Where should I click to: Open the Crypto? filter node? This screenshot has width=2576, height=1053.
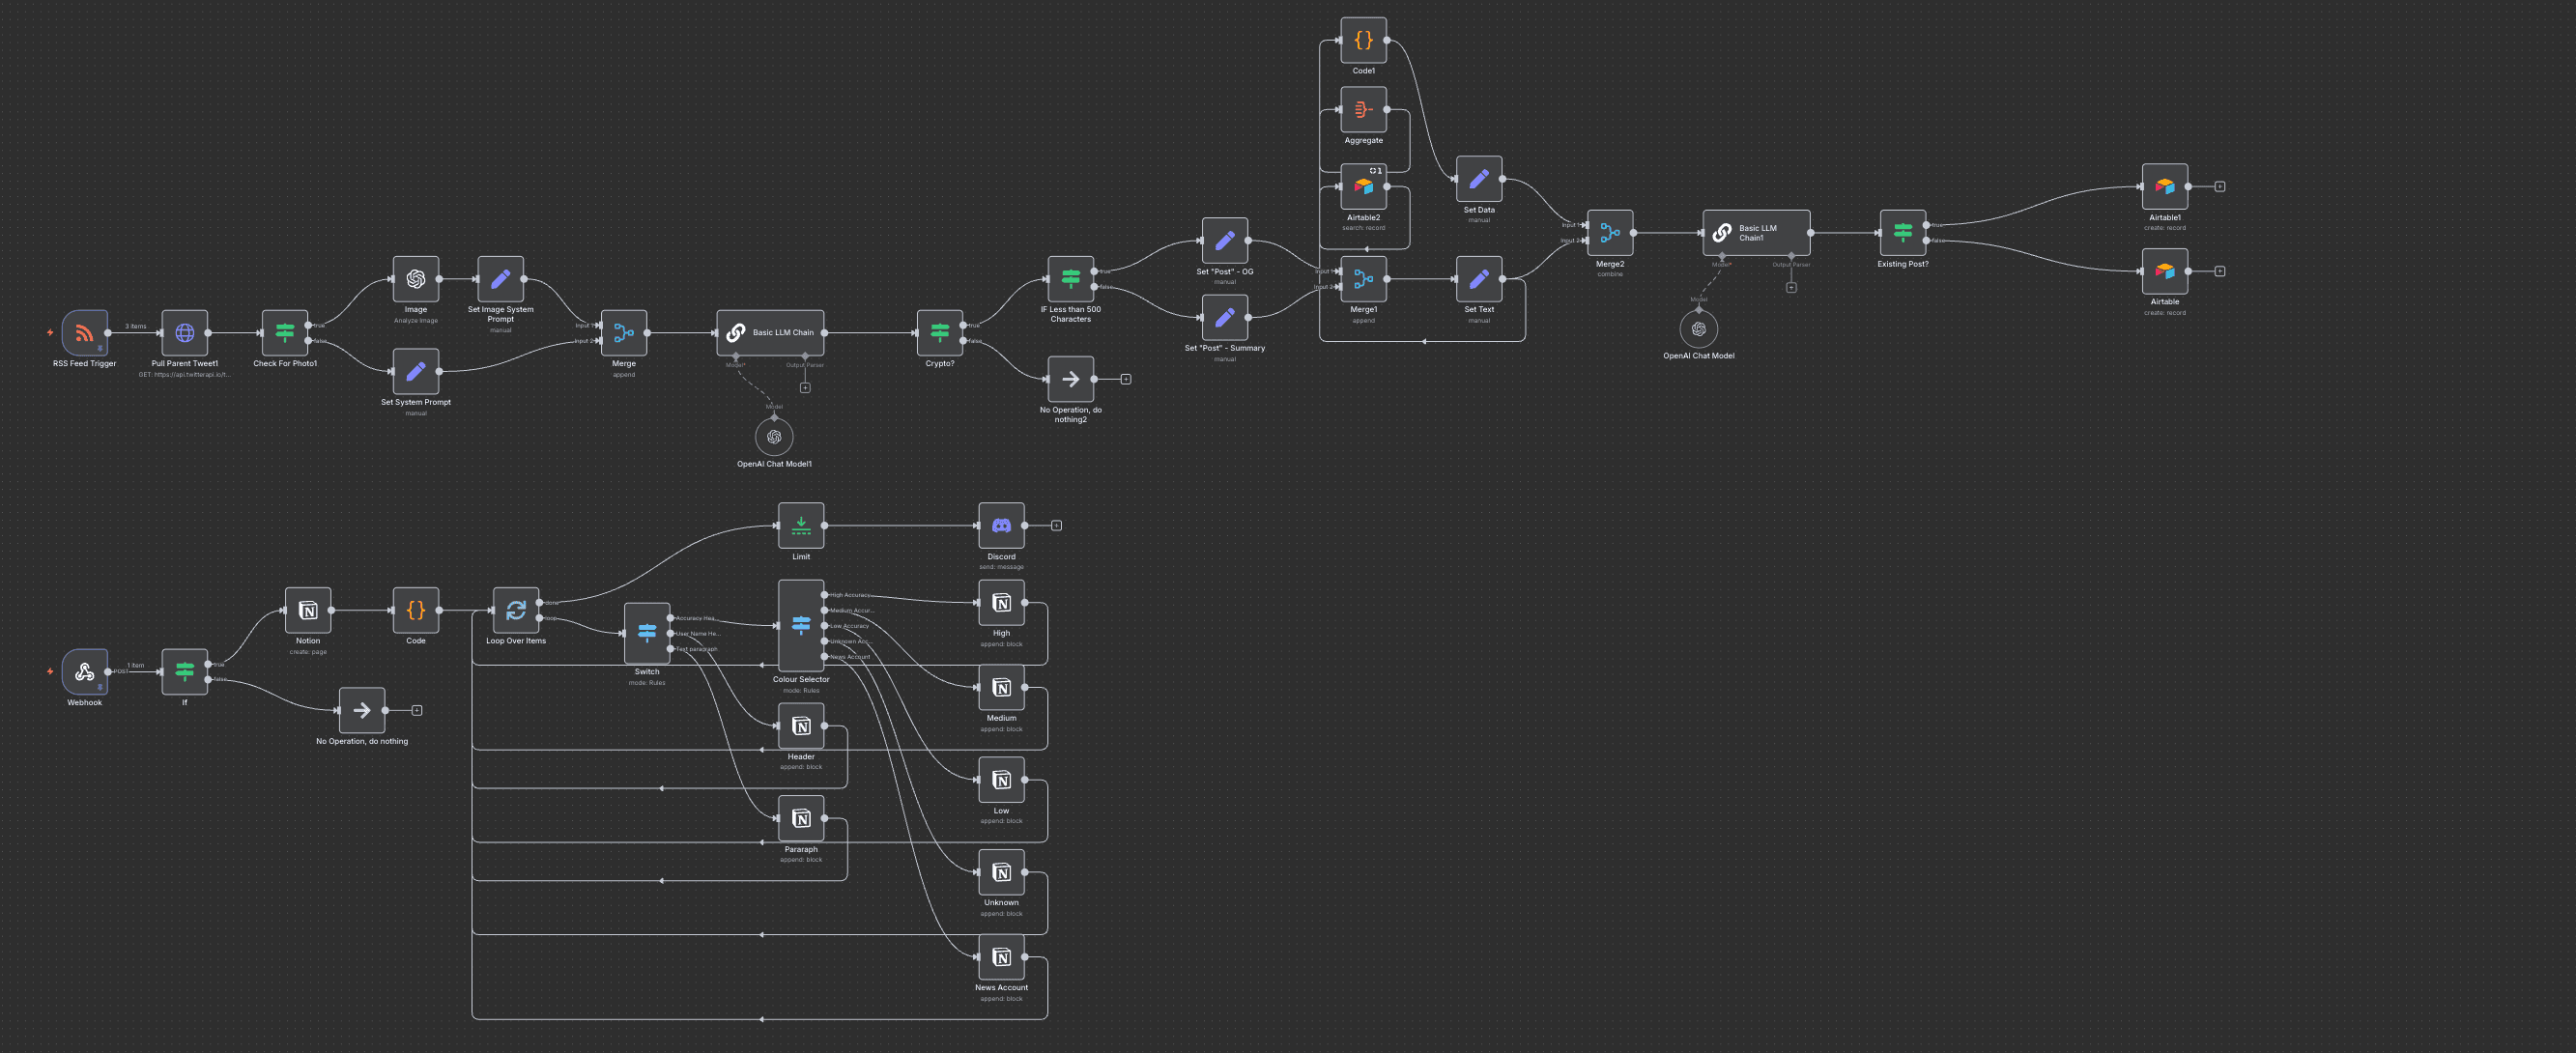940,333
